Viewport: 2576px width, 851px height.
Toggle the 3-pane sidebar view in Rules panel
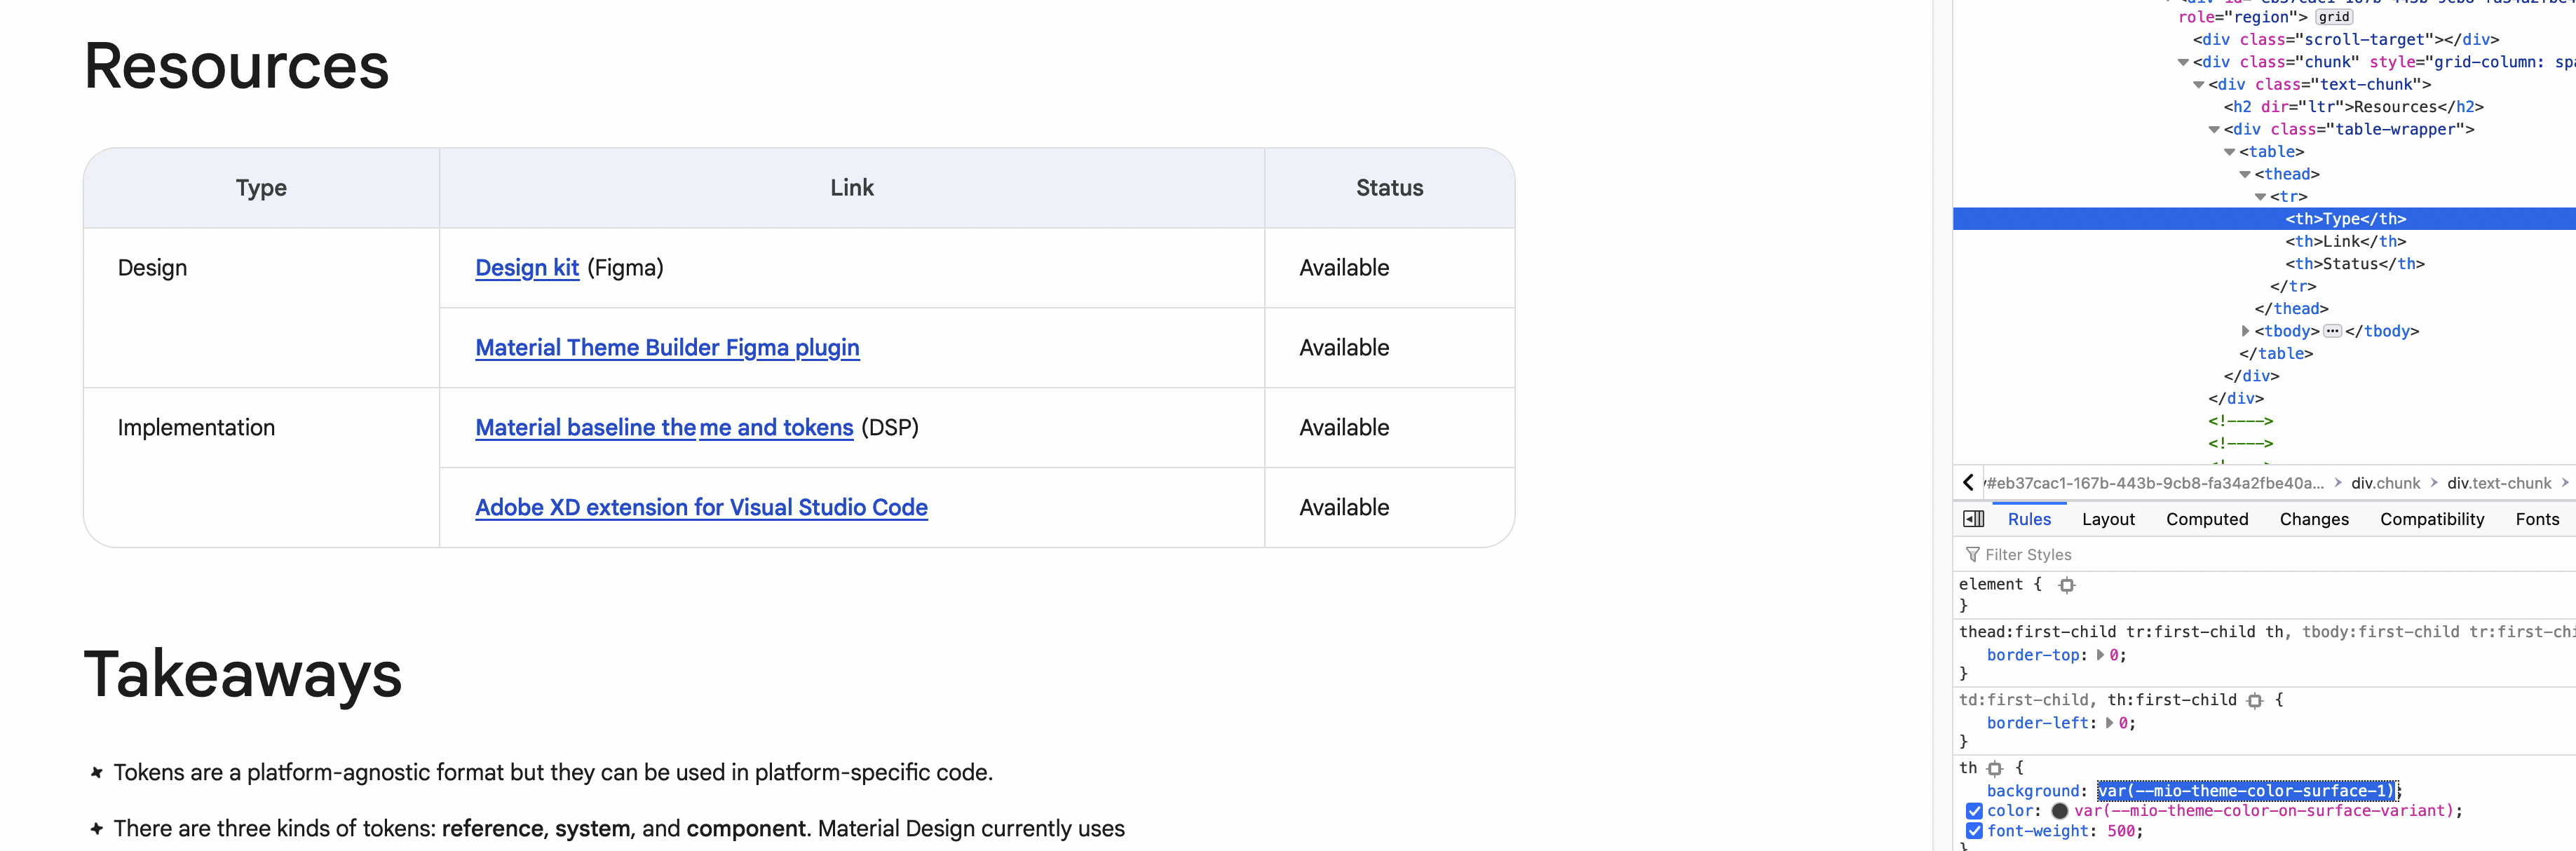(1973, 519)
